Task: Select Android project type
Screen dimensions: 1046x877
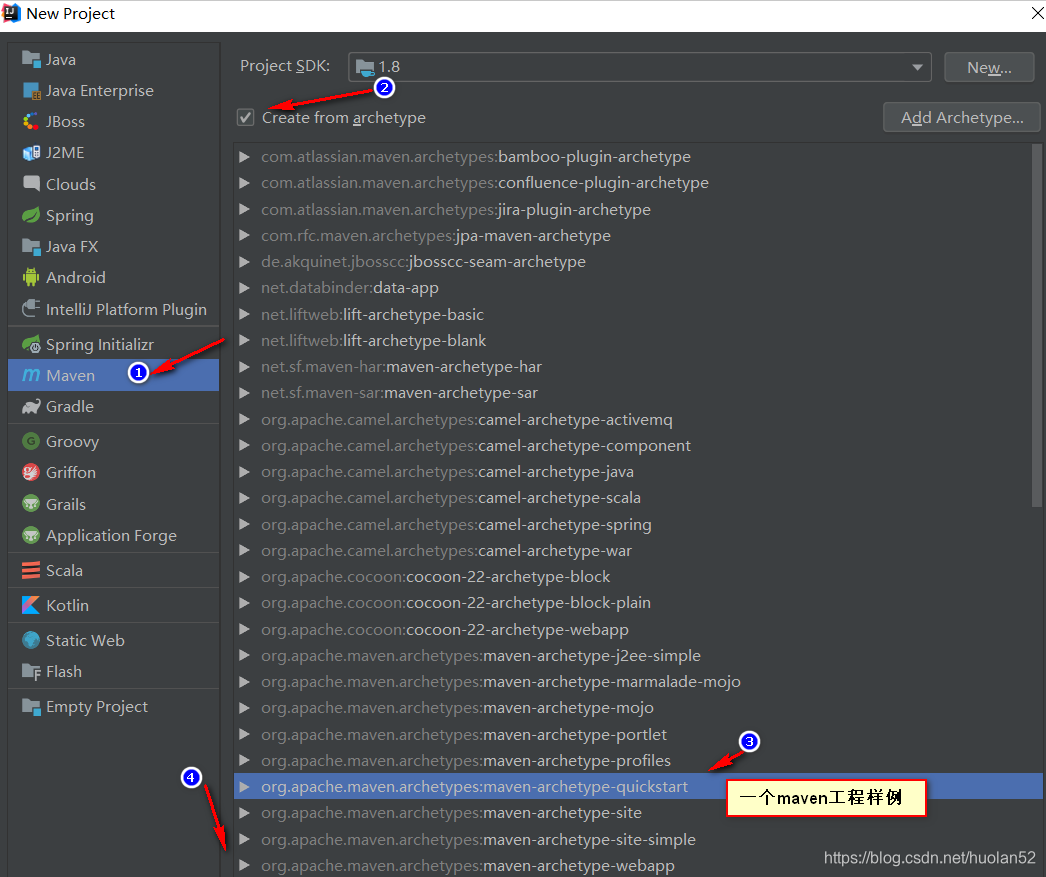Action: [114, 277]
